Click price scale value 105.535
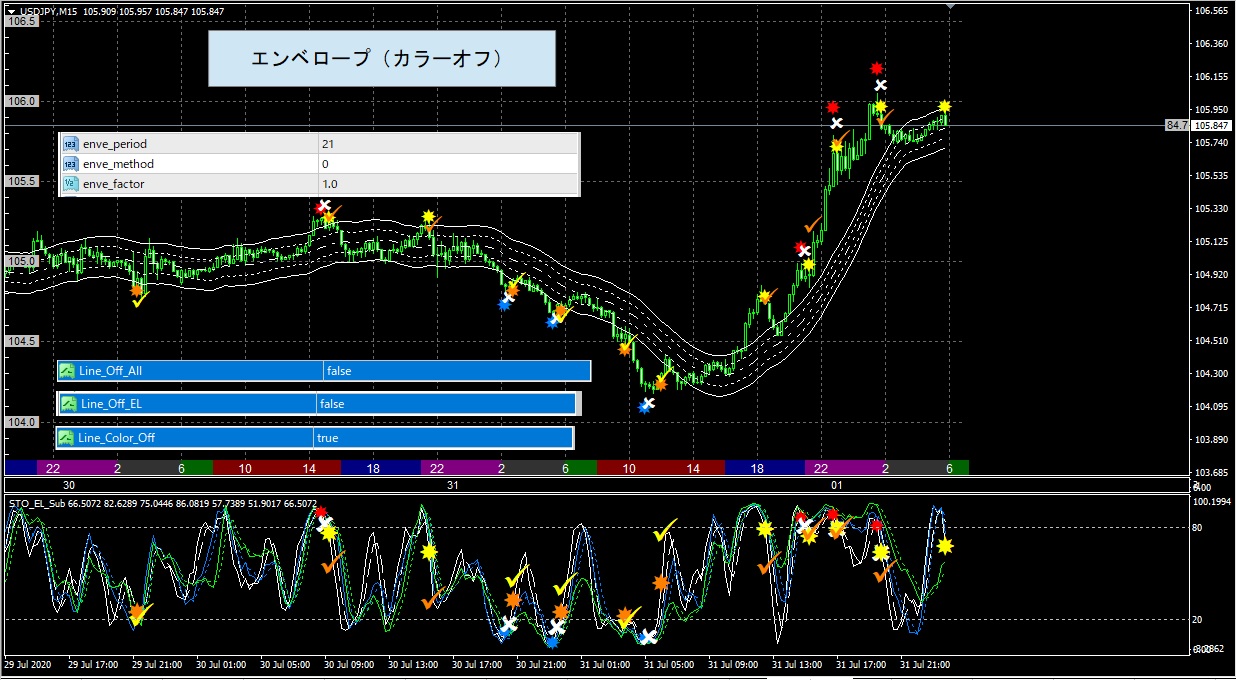This screenshot has height=680, width=1236. tap(1211, 176)
